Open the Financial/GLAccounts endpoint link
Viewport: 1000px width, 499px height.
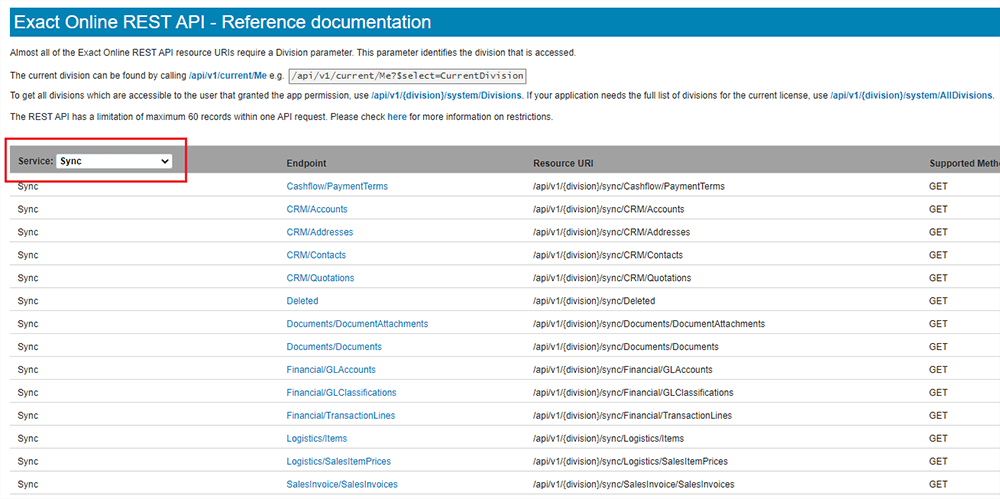pyautogui.click(x=331, y=370)
